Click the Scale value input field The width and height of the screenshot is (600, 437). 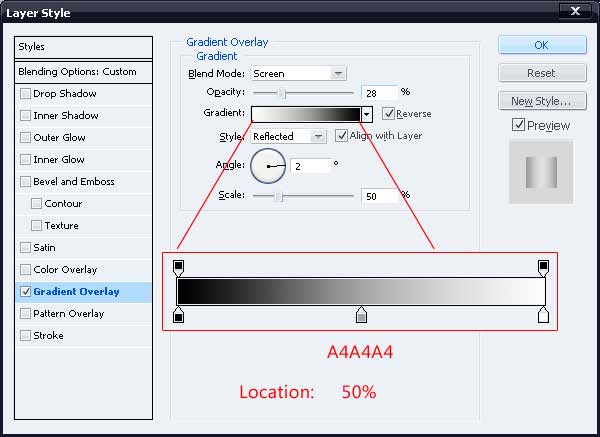[380, 196]
